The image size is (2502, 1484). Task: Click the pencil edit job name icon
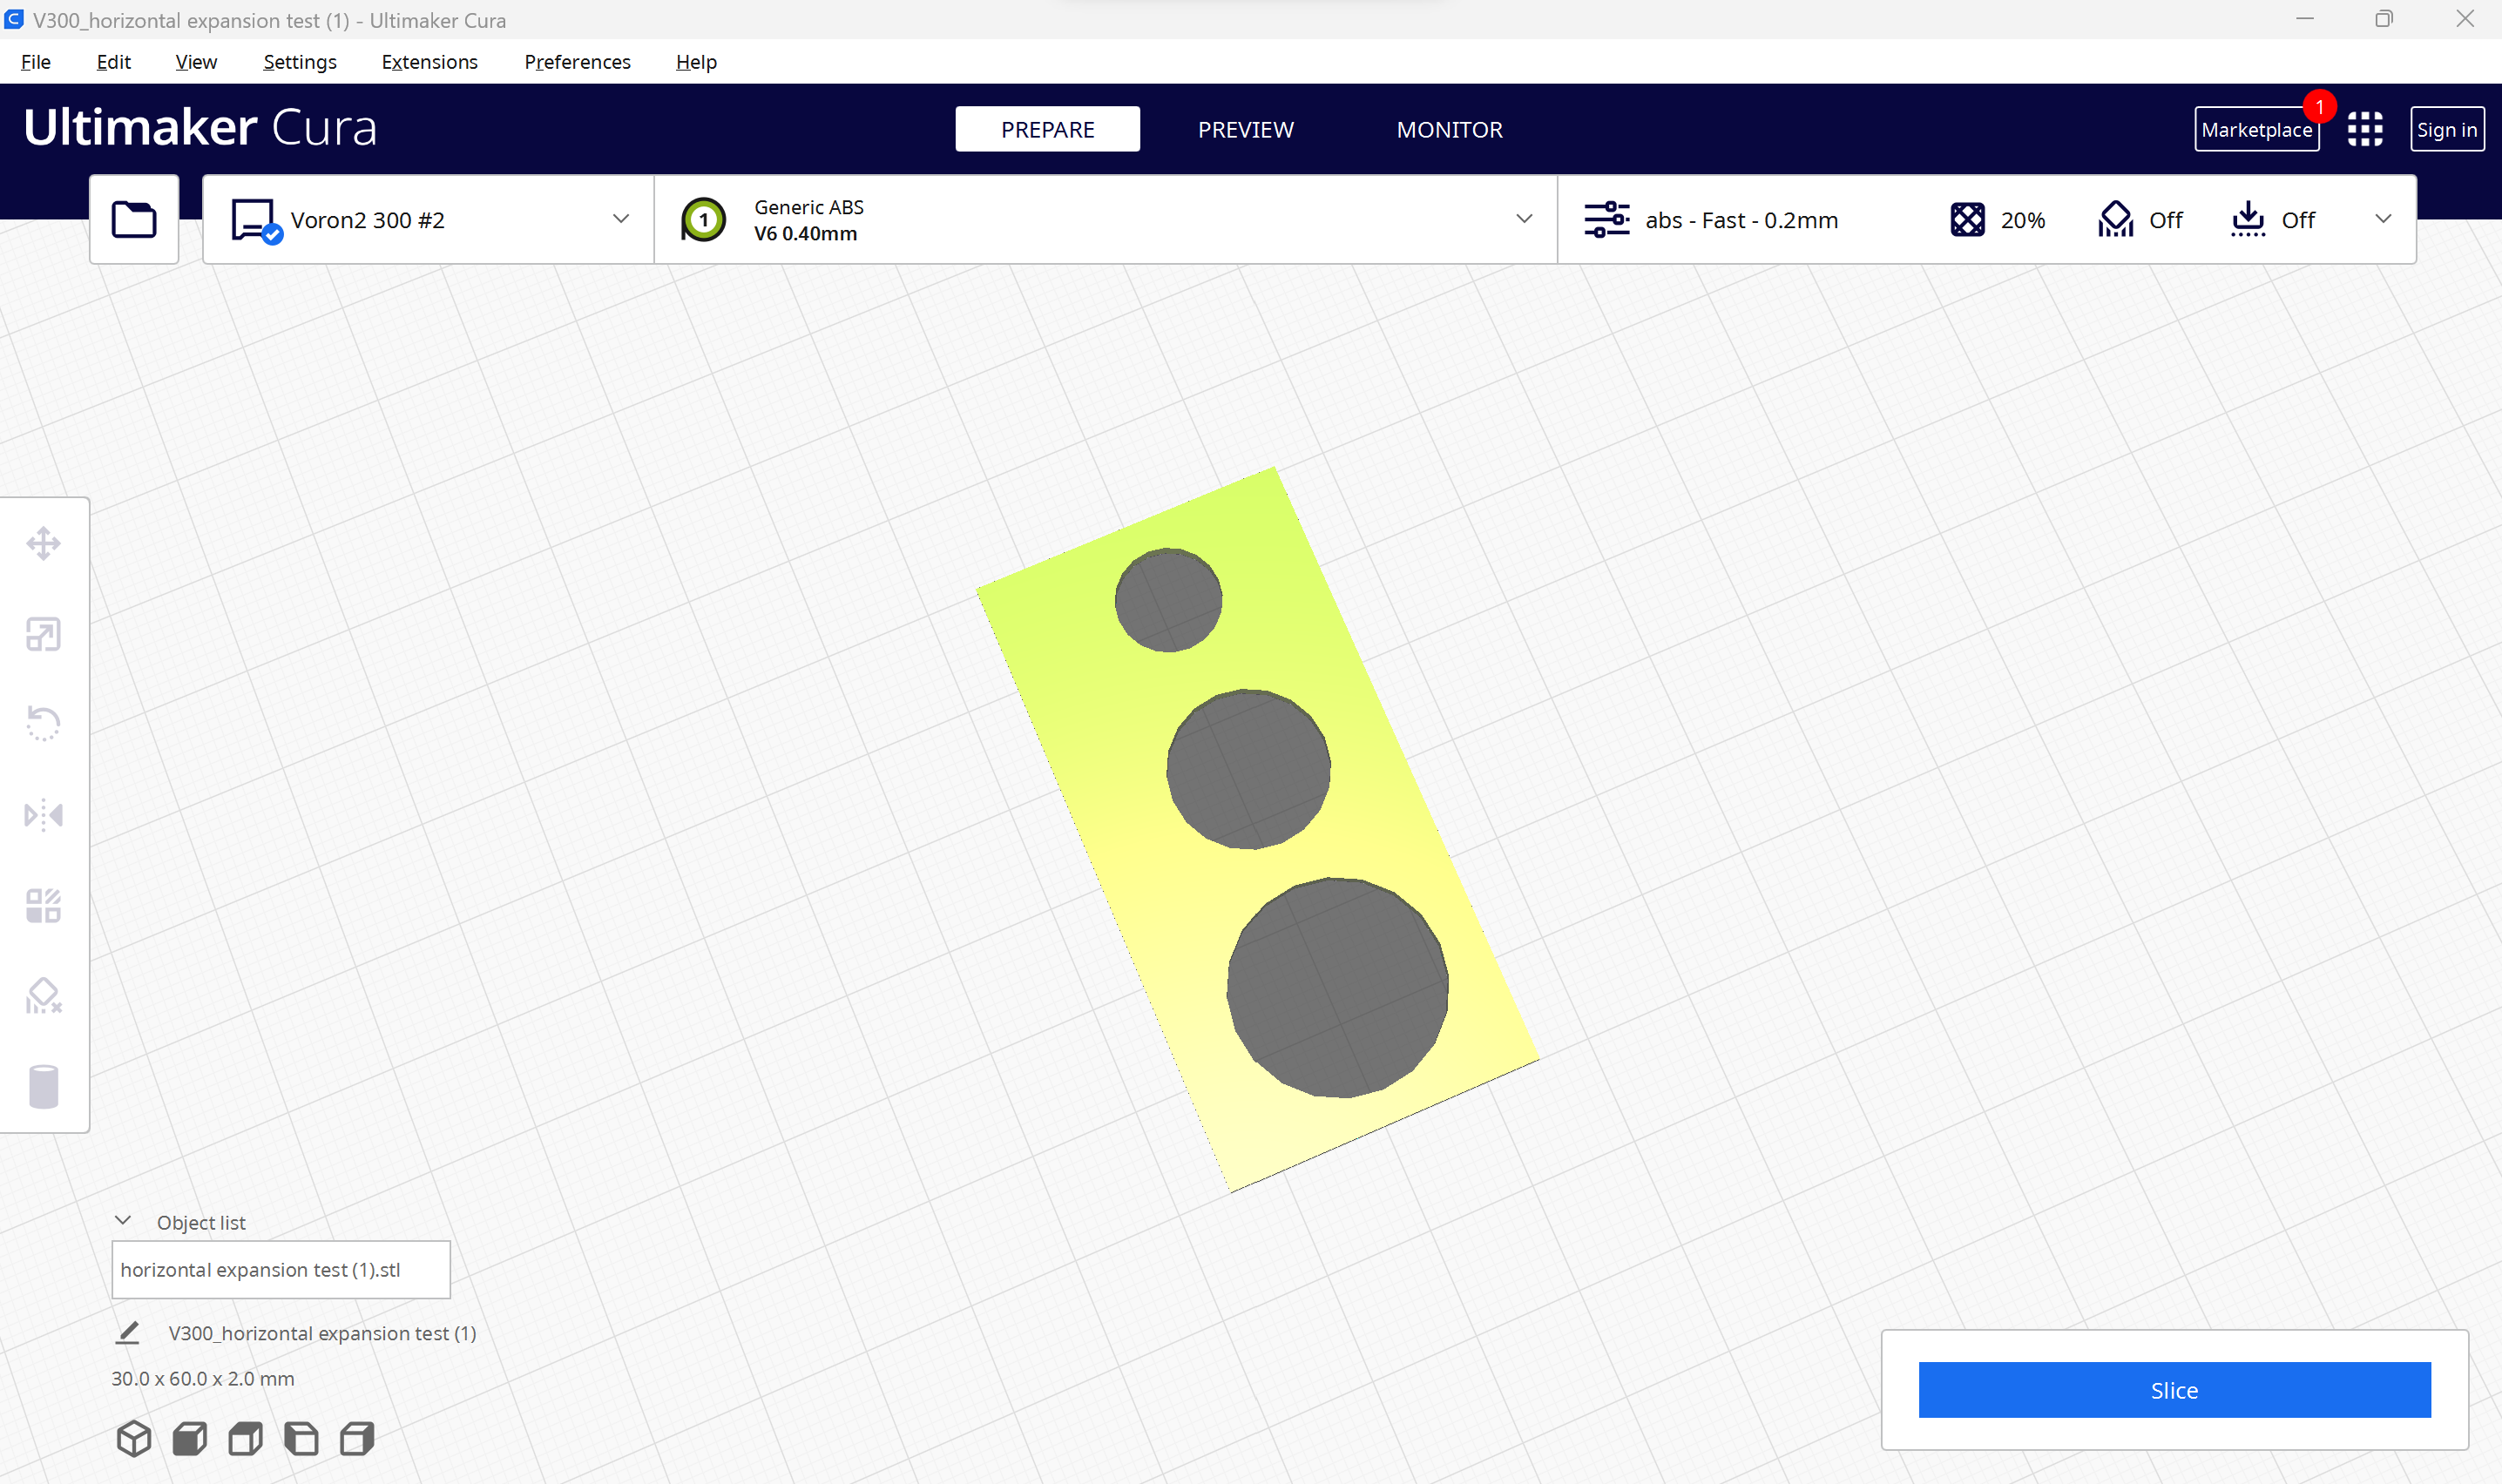click(x=128, y=1333)
